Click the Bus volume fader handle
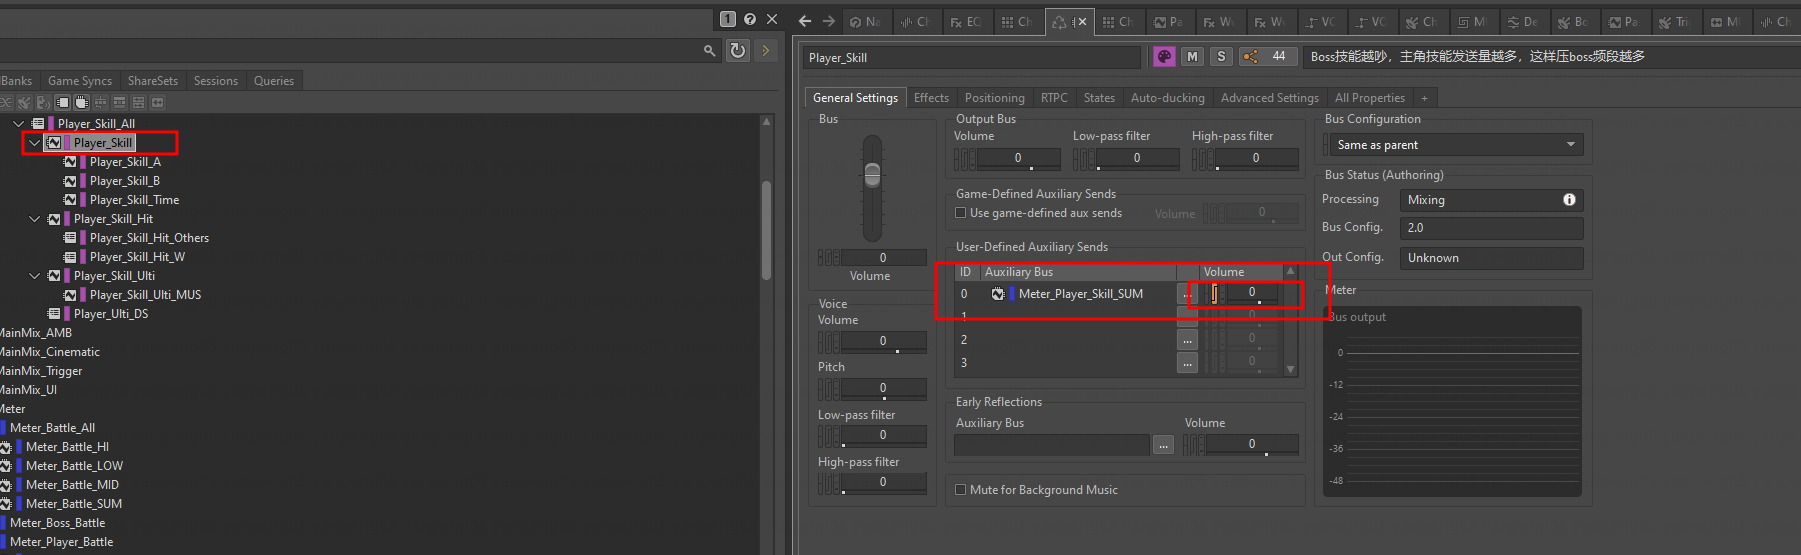This screenshot has height=555, width=1801. click(872, 175)
